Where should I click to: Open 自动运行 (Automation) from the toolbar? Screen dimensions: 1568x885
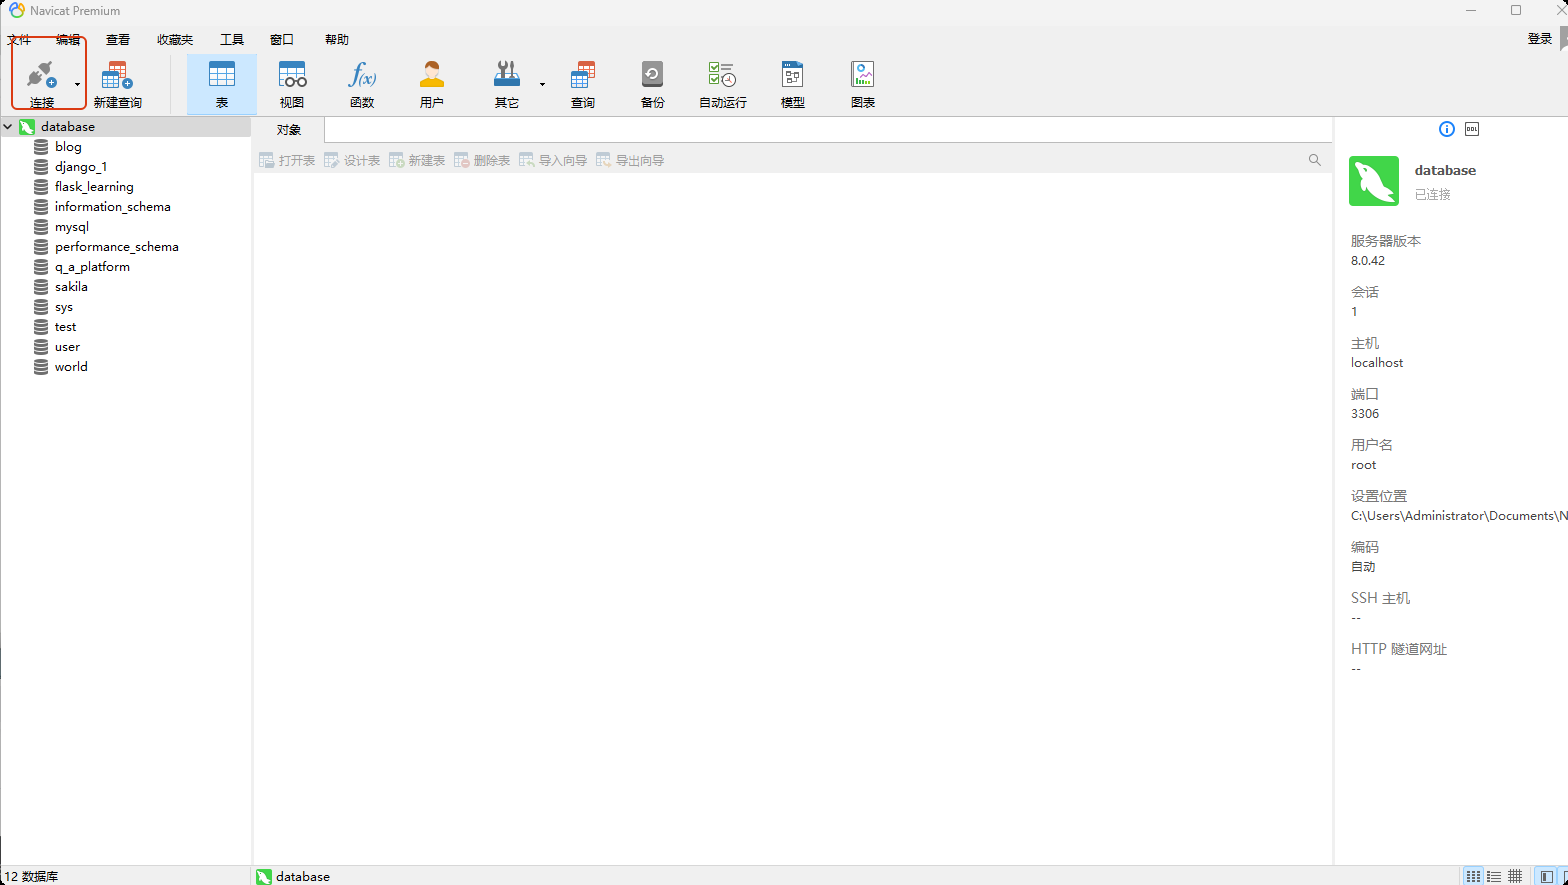(723, 84)
